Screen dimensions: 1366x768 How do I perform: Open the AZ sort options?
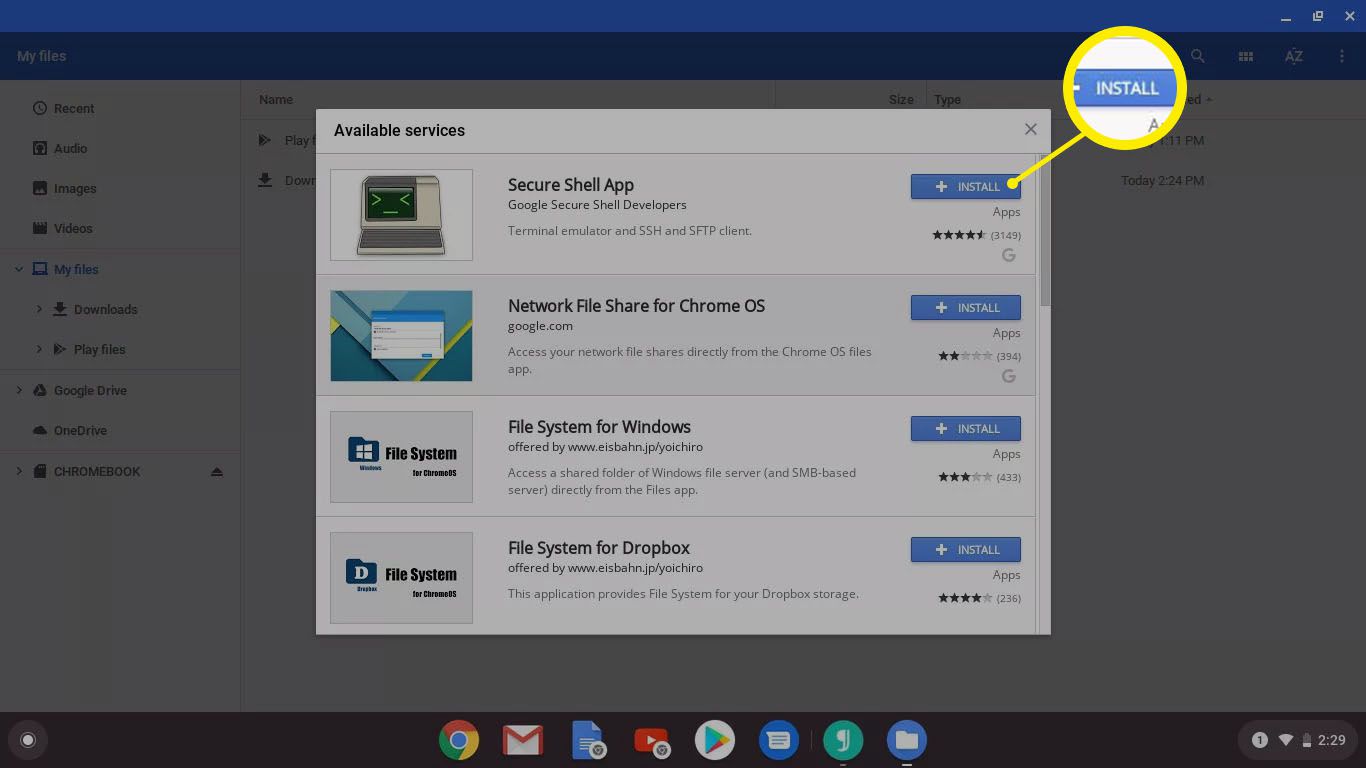coord(1293,56)
